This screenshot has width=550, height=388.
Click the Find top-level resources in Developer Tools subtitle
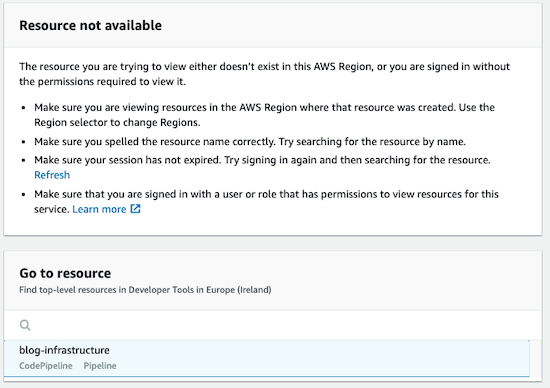click(145, 290)
